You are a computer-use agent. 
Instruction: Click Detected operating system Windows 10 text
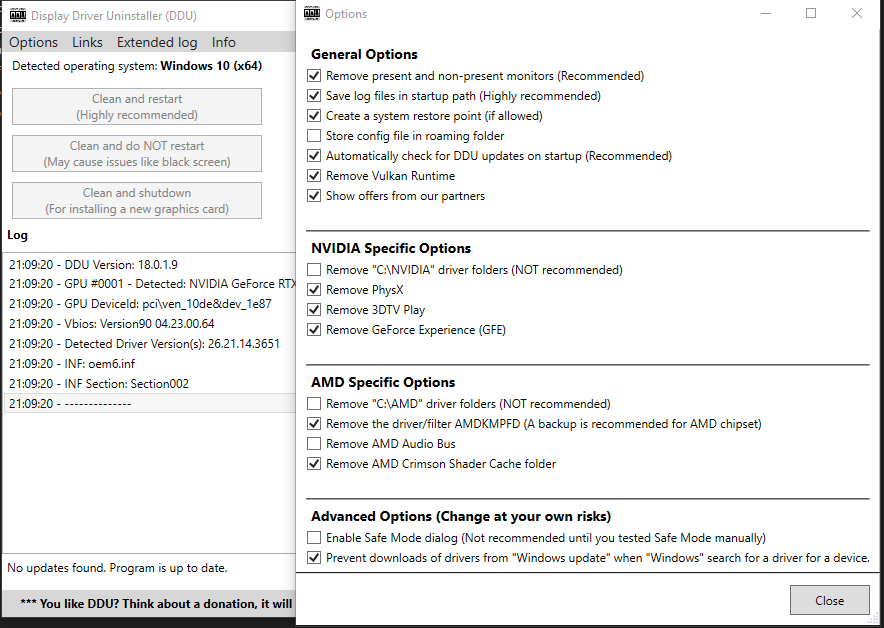click(x=137, y=66)
